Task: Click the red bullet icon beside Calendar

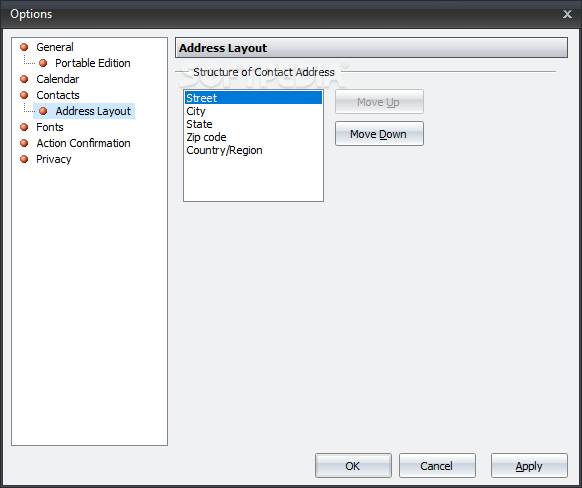Action: (x=24, y=79)
